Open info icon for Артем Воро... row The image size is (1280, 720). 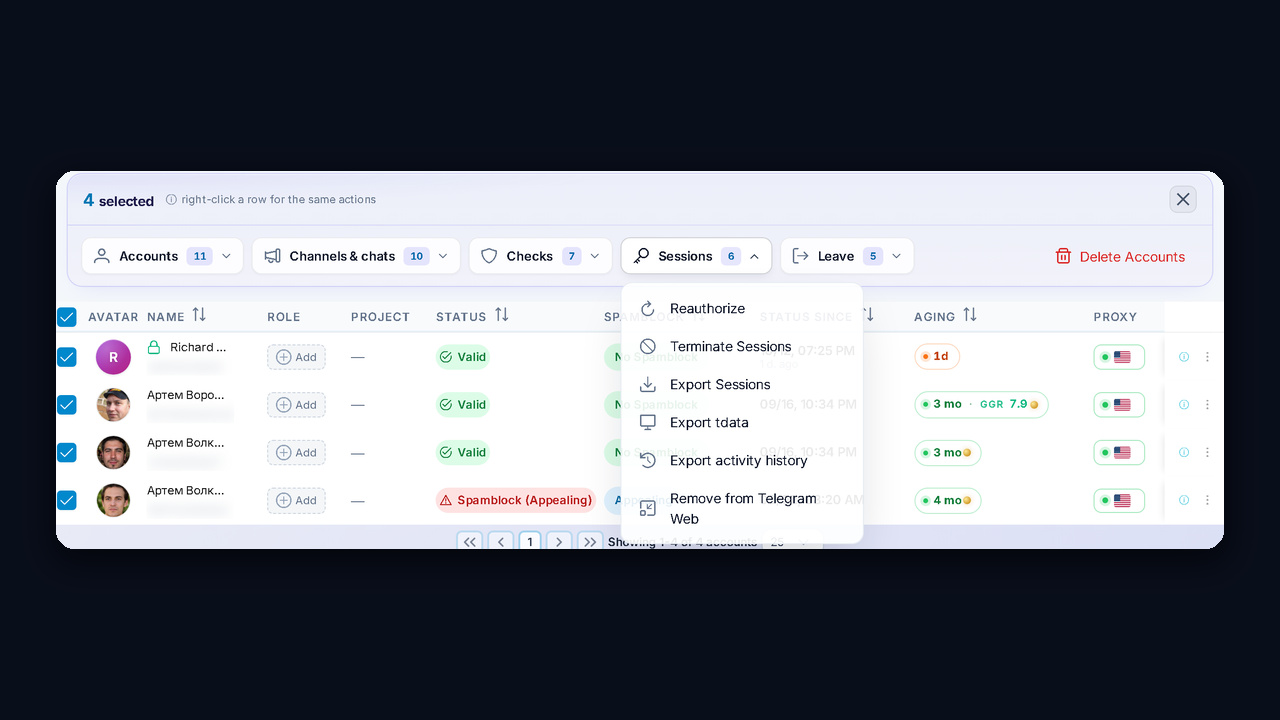[x=1184, y=405]
